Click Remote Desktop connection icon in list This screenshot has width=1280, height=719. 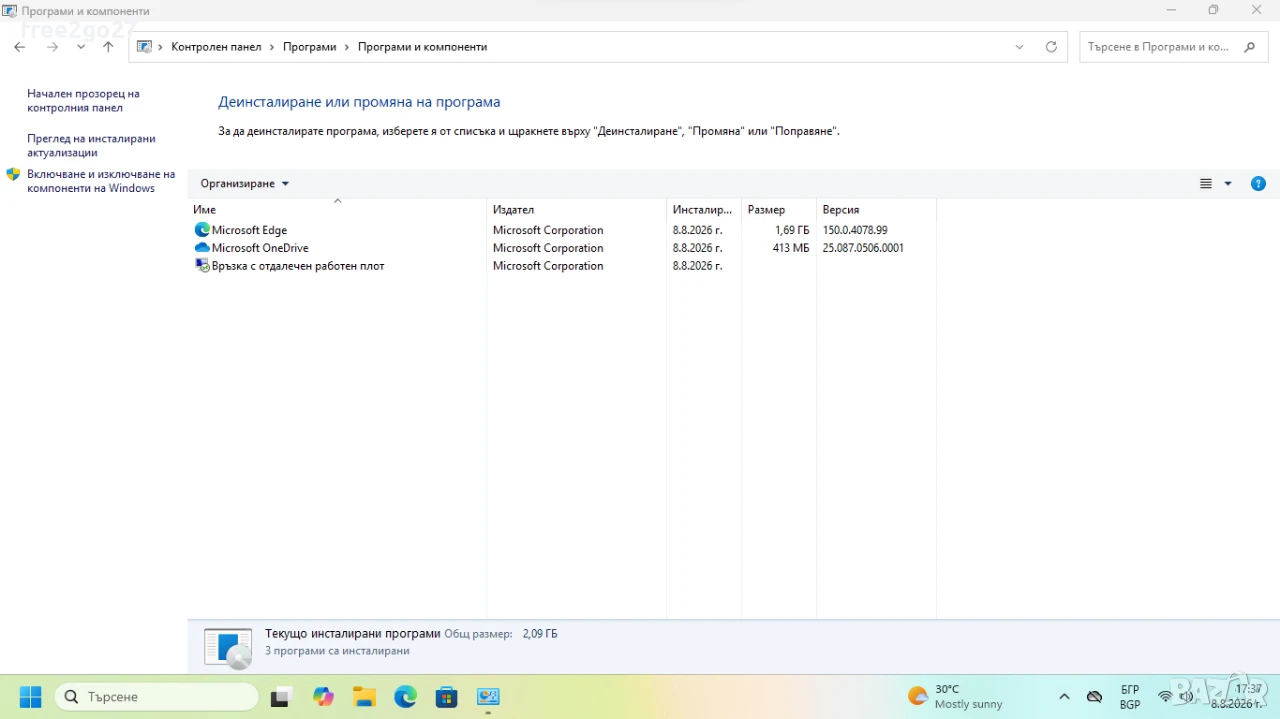point(202,266)
